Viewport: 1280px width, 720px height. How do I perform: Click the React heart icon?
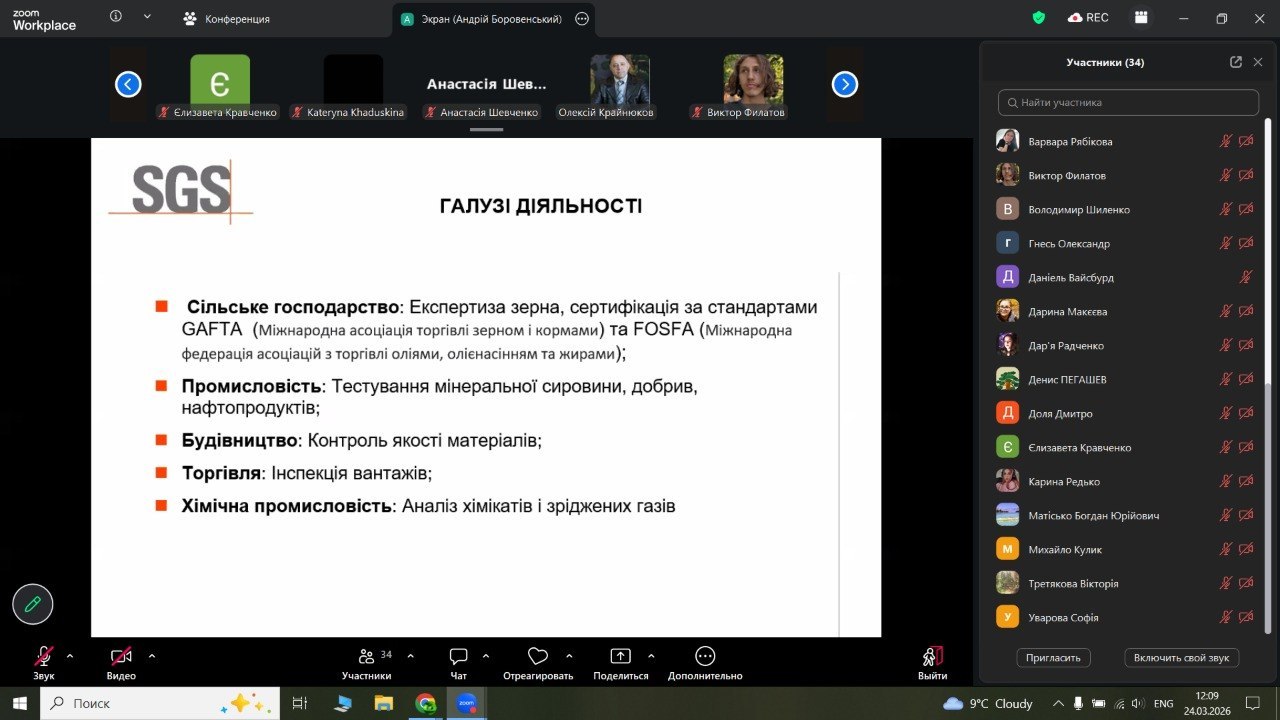(x=538, y=657)
